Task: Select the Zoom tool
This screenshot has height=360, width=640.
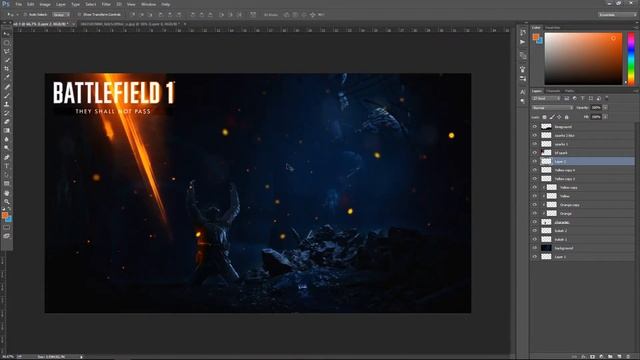Action: click(x=7, y=201)
